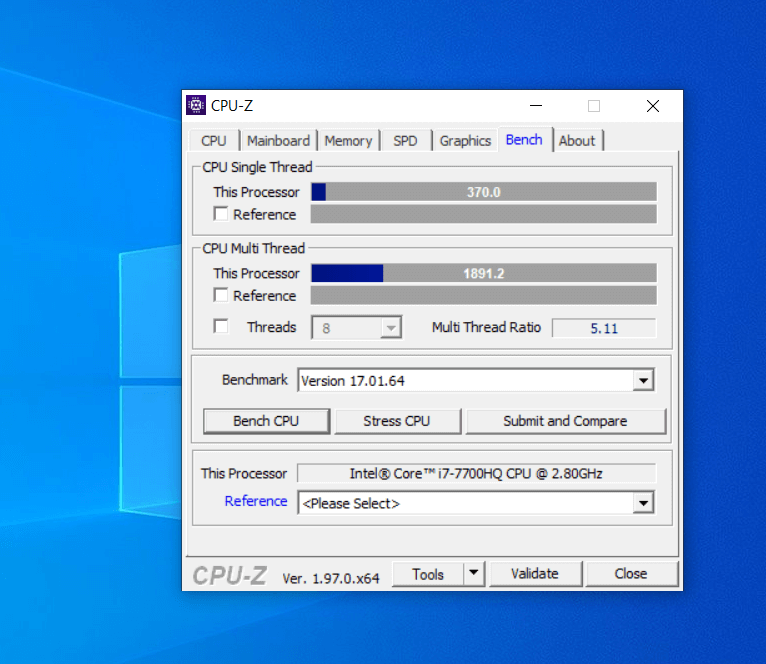Close the CPU-Z window with X
766x664 pixels.
652,106
